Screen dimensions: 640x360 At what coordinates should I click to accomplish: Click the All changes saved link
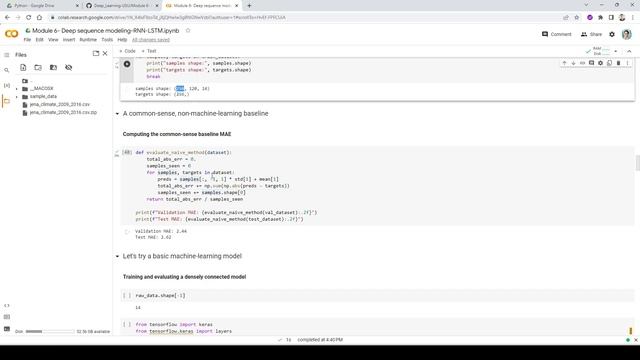(x=151, y=40)
